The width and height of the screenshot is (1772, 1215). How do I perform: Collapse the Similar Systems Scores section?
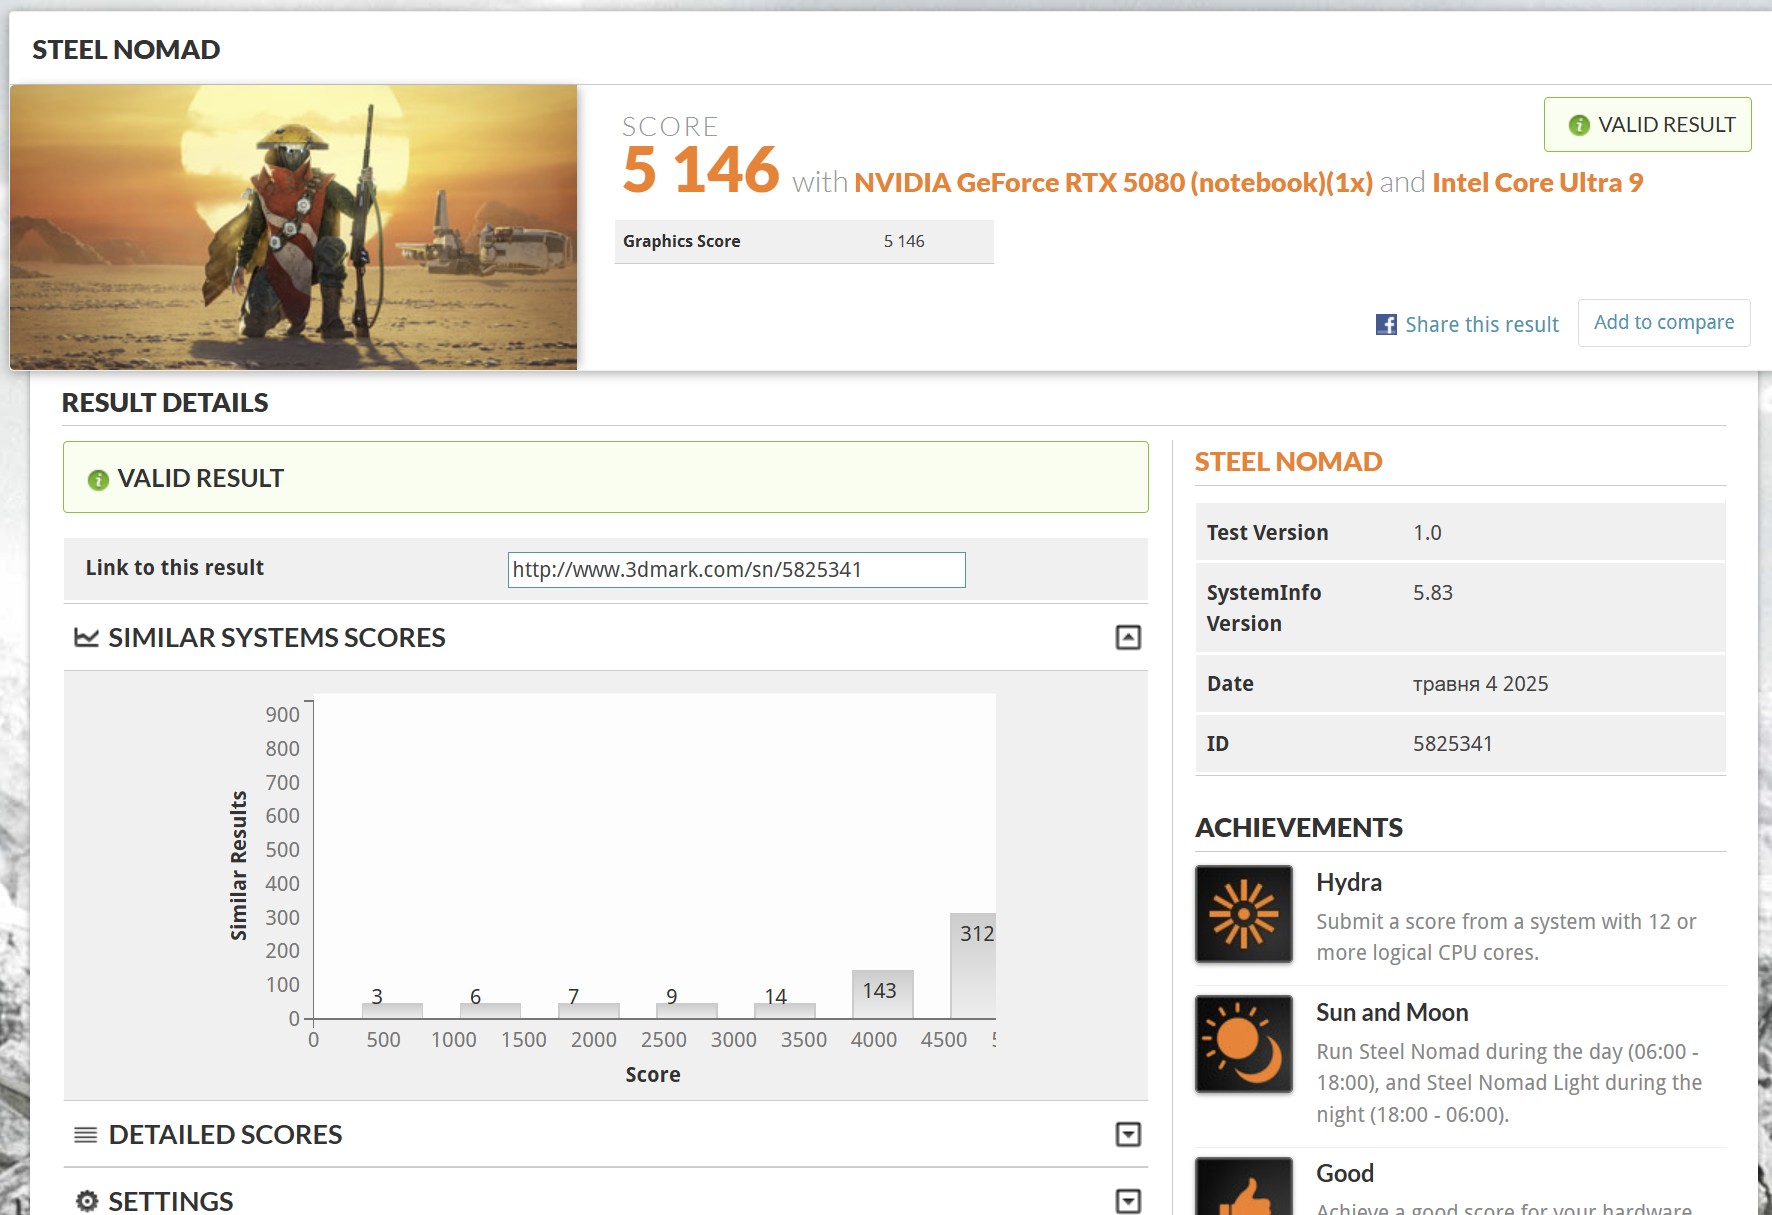point(1128,638)
